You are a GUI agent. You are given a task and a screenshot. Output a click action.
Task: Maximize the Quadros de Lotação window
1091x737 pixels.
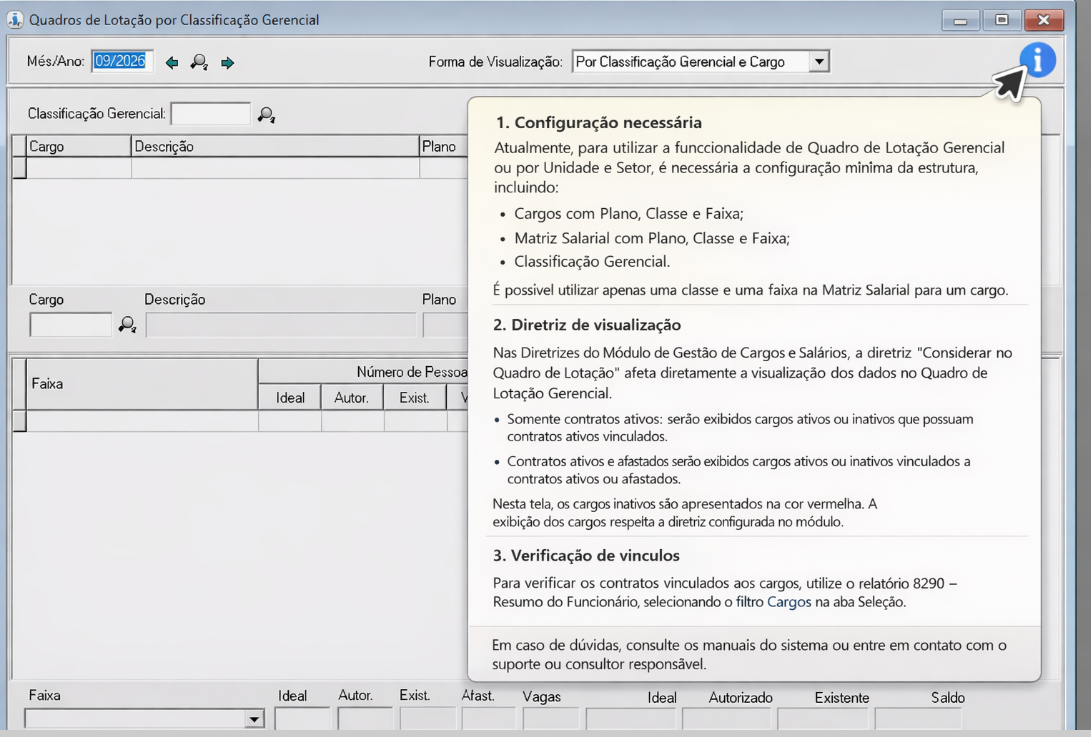[x=1000, y=20]
